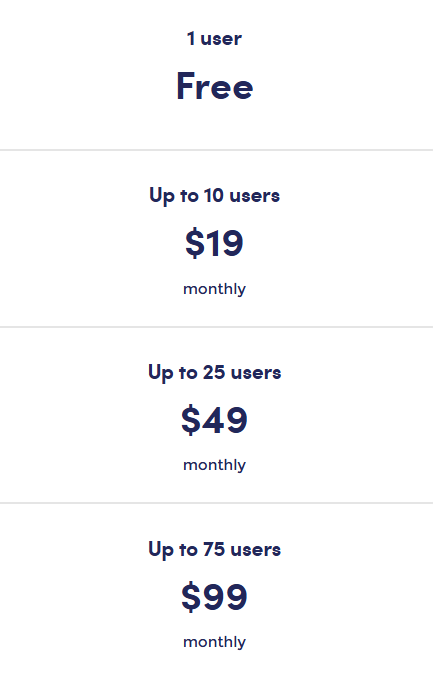
Task: Click "monthly" under the $99 price
Action: point(214,643)
